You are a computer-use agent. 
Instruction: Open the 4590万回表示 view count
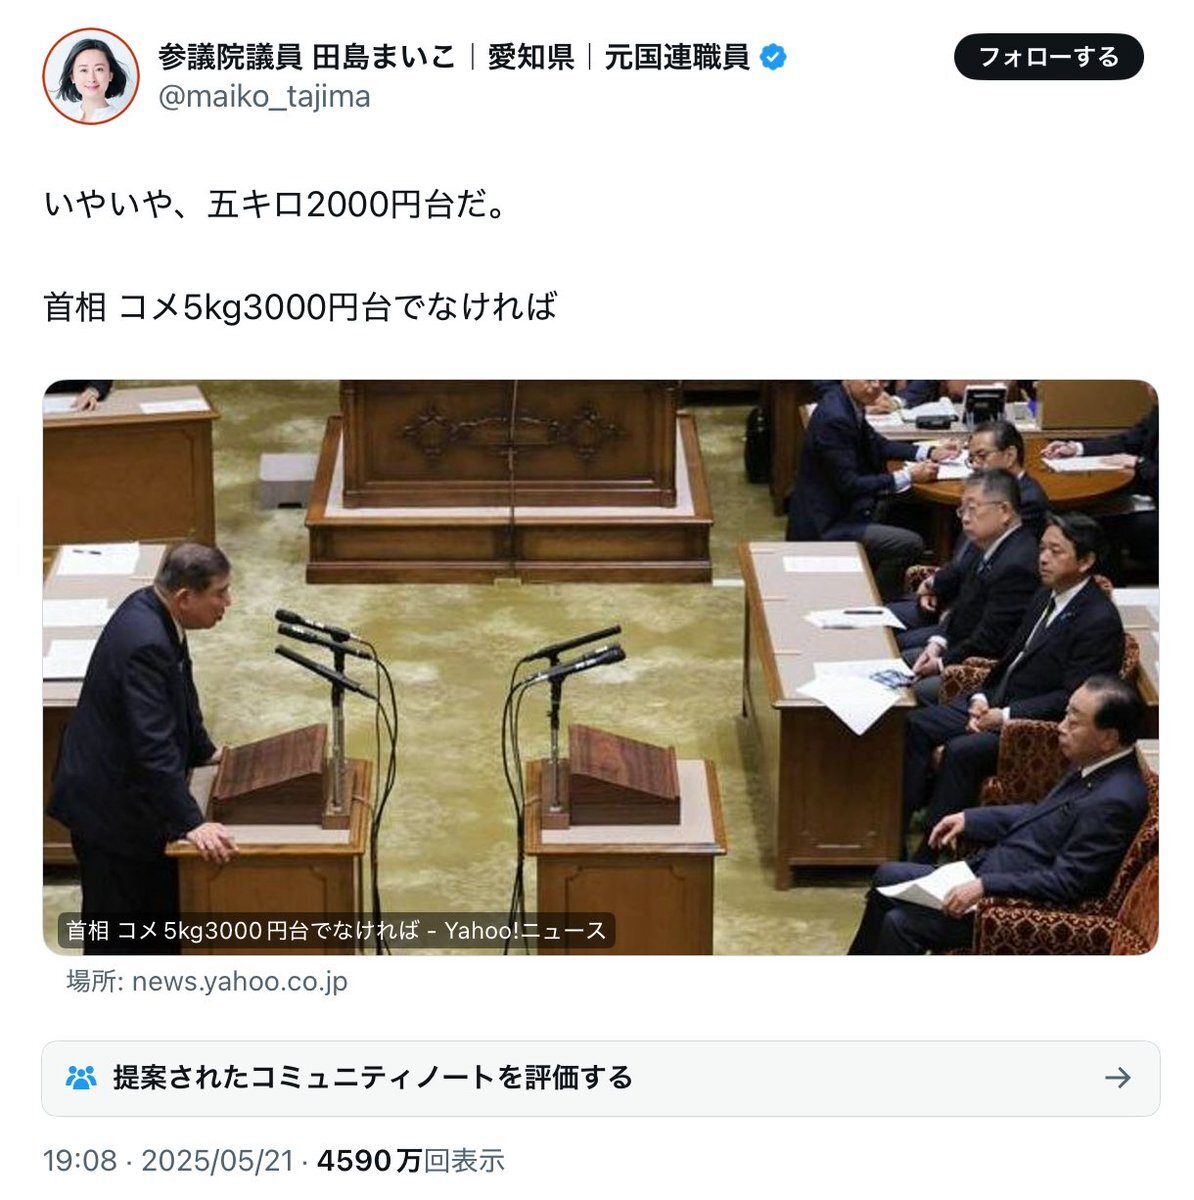[411, 1161]
